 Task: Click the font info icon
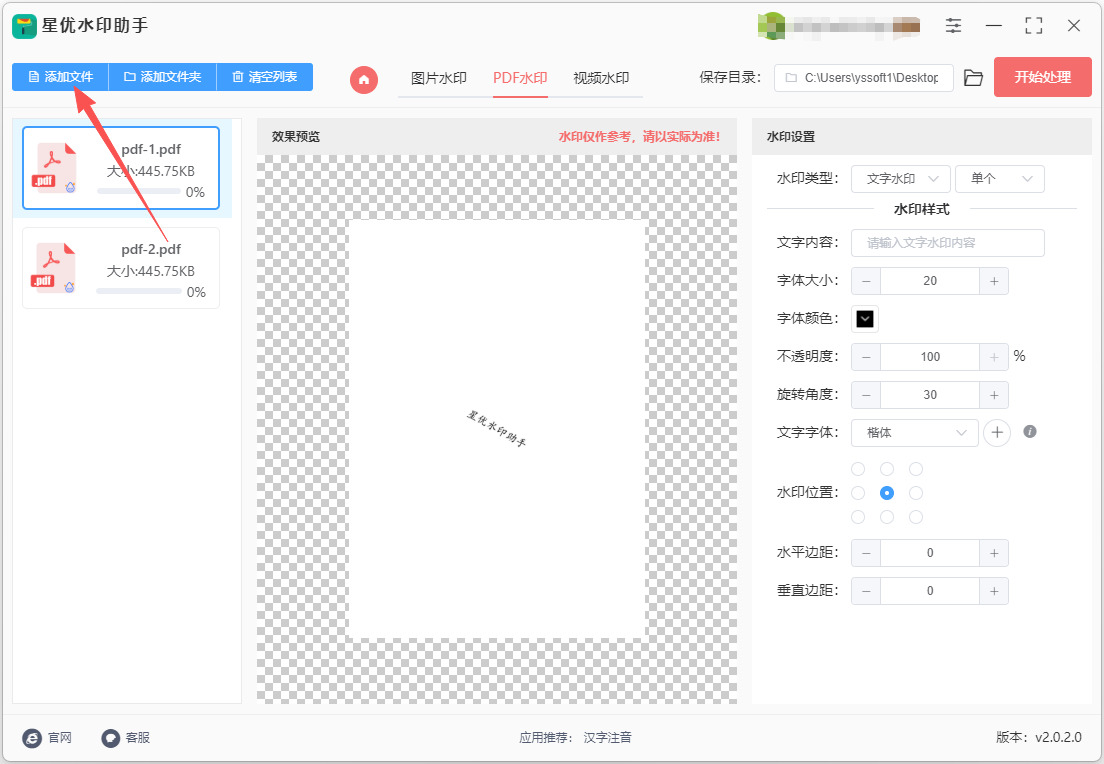(1029, 432)
